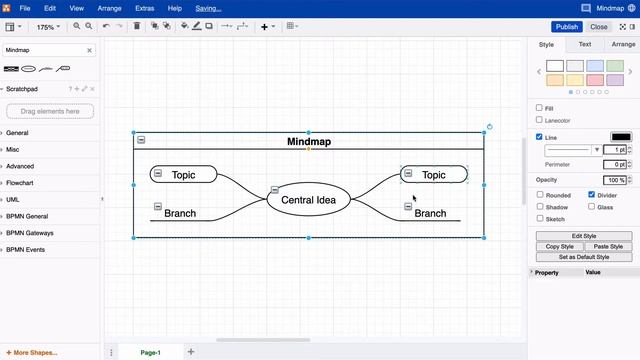This screenshot has width=640, height=360.
Task: Select the curved branch shape thumbnail
Action: (46, 69)
